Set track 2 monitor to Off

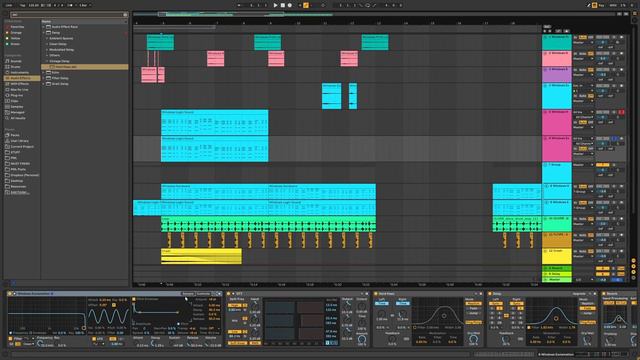tap(591, 54)
